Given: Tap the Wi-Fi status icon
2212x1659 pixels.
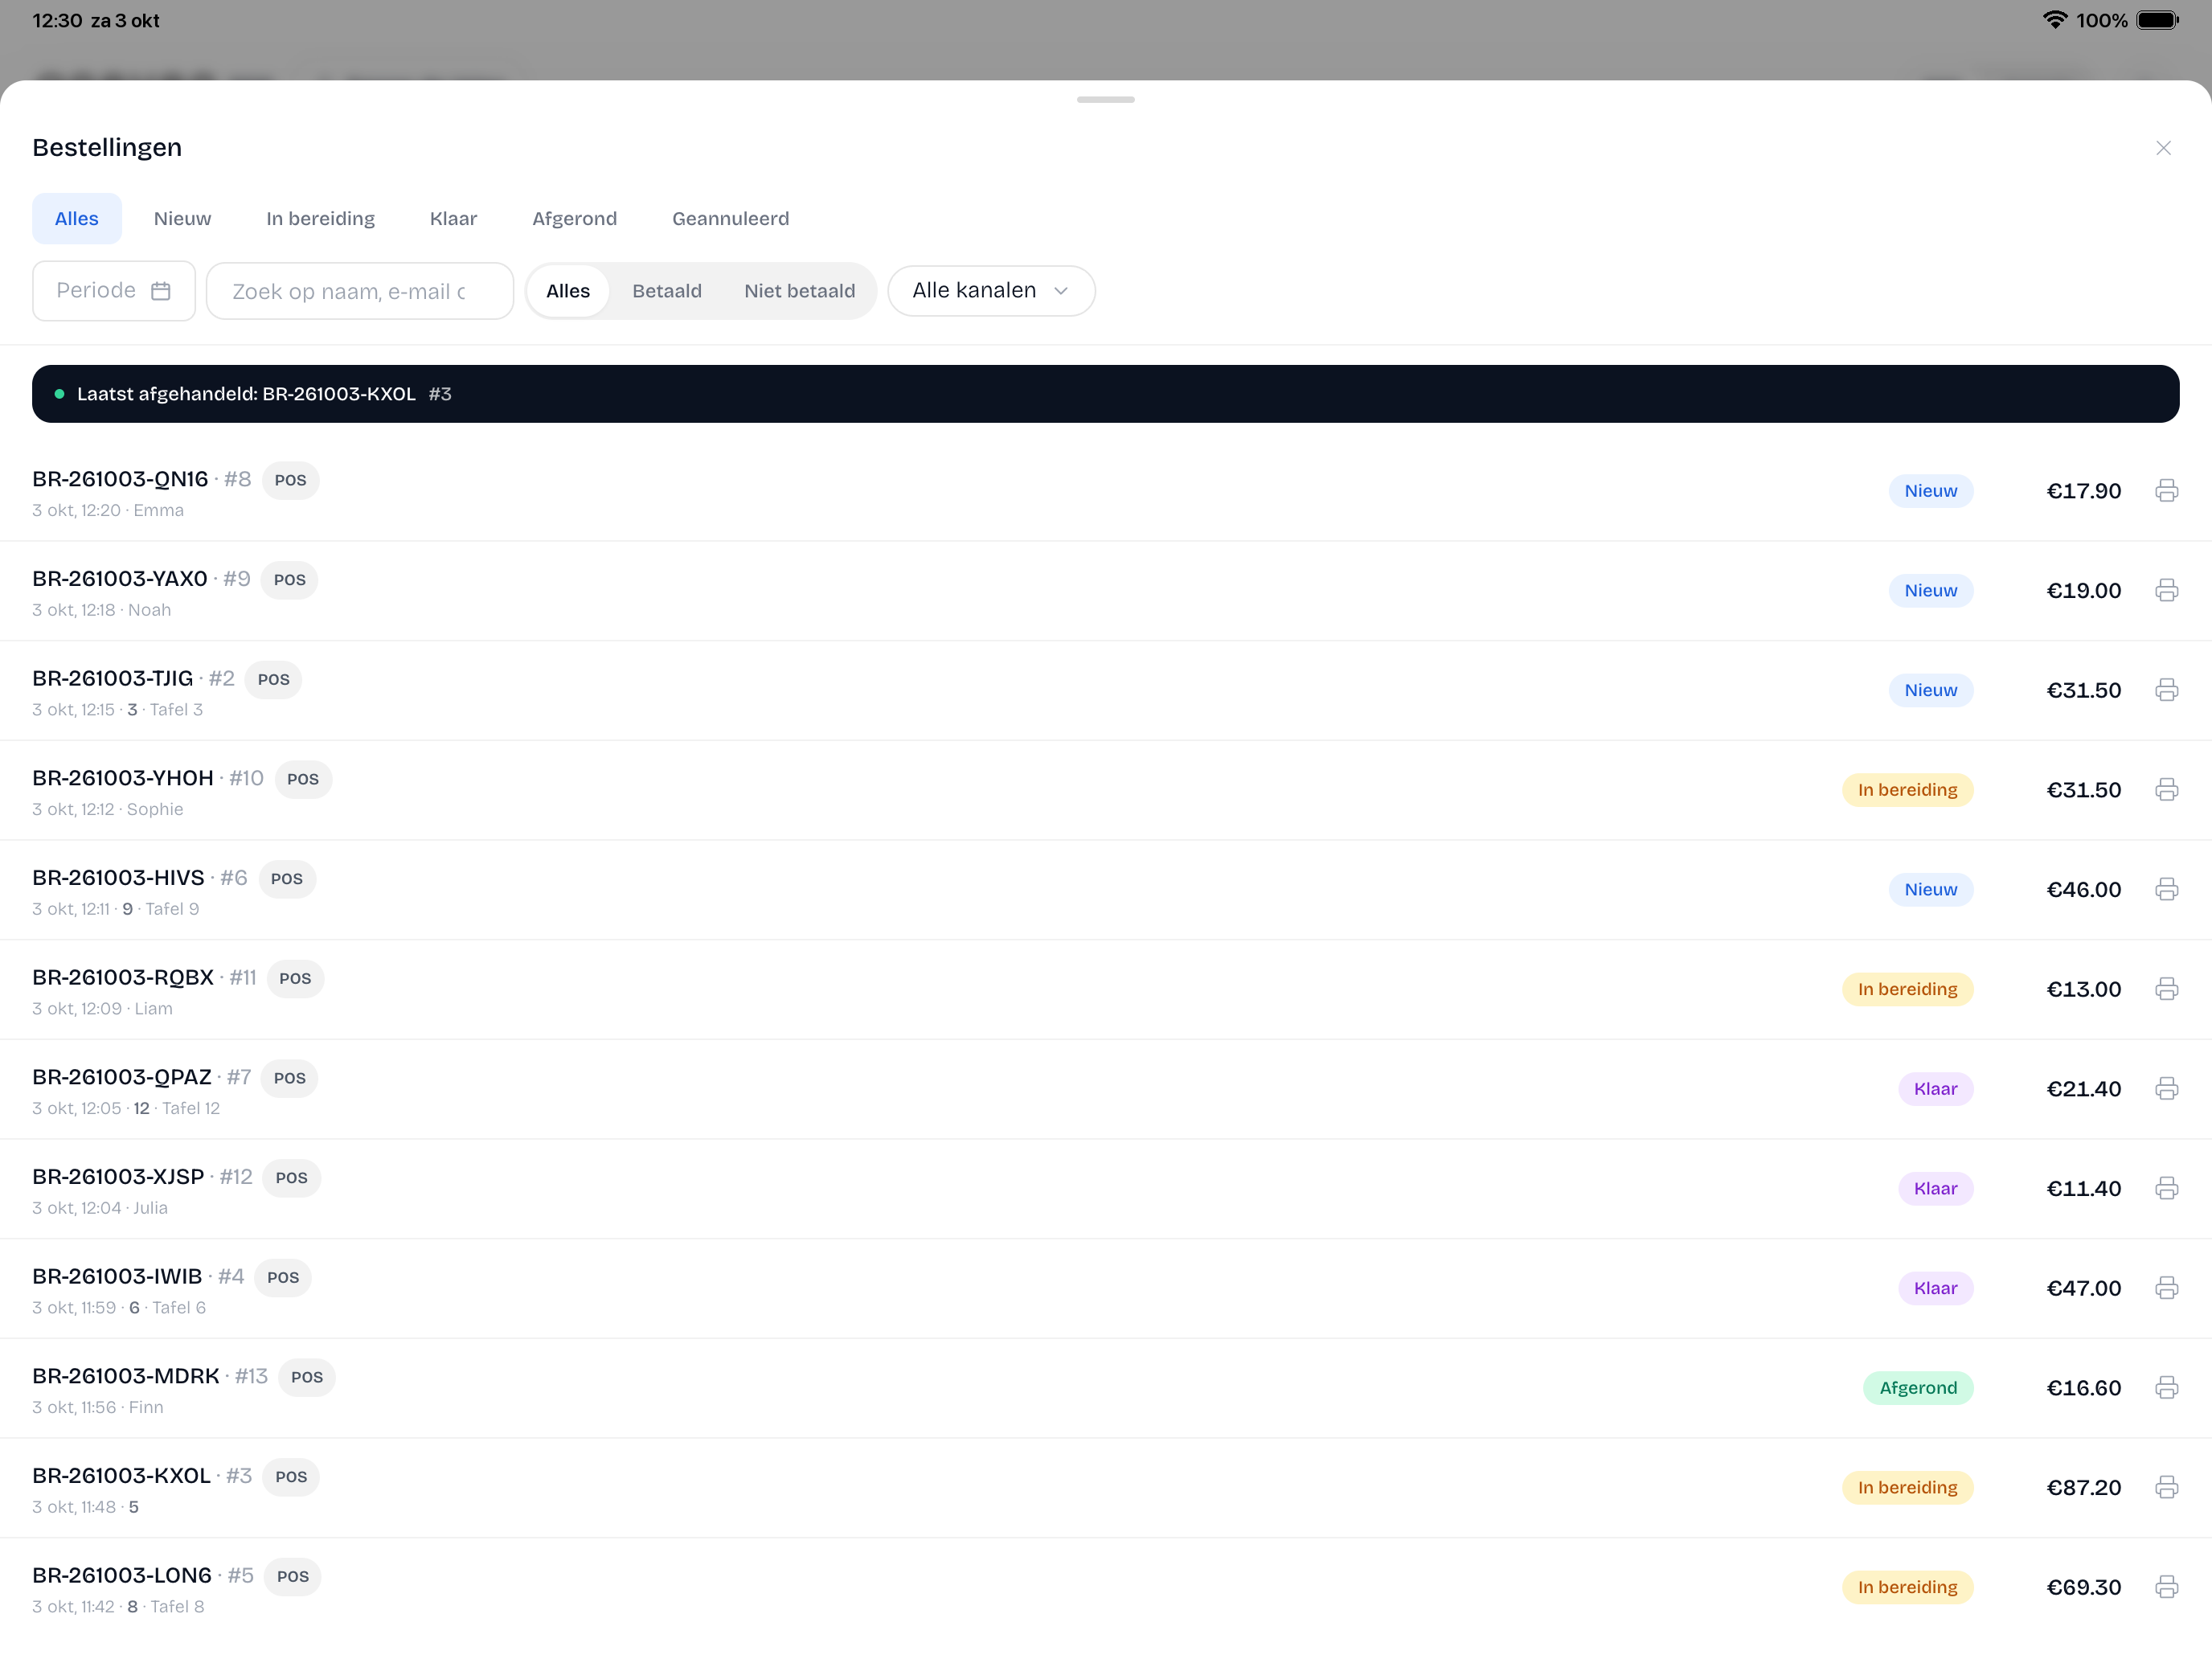Looking at the screenshot, I should (x=2054, y=20).
